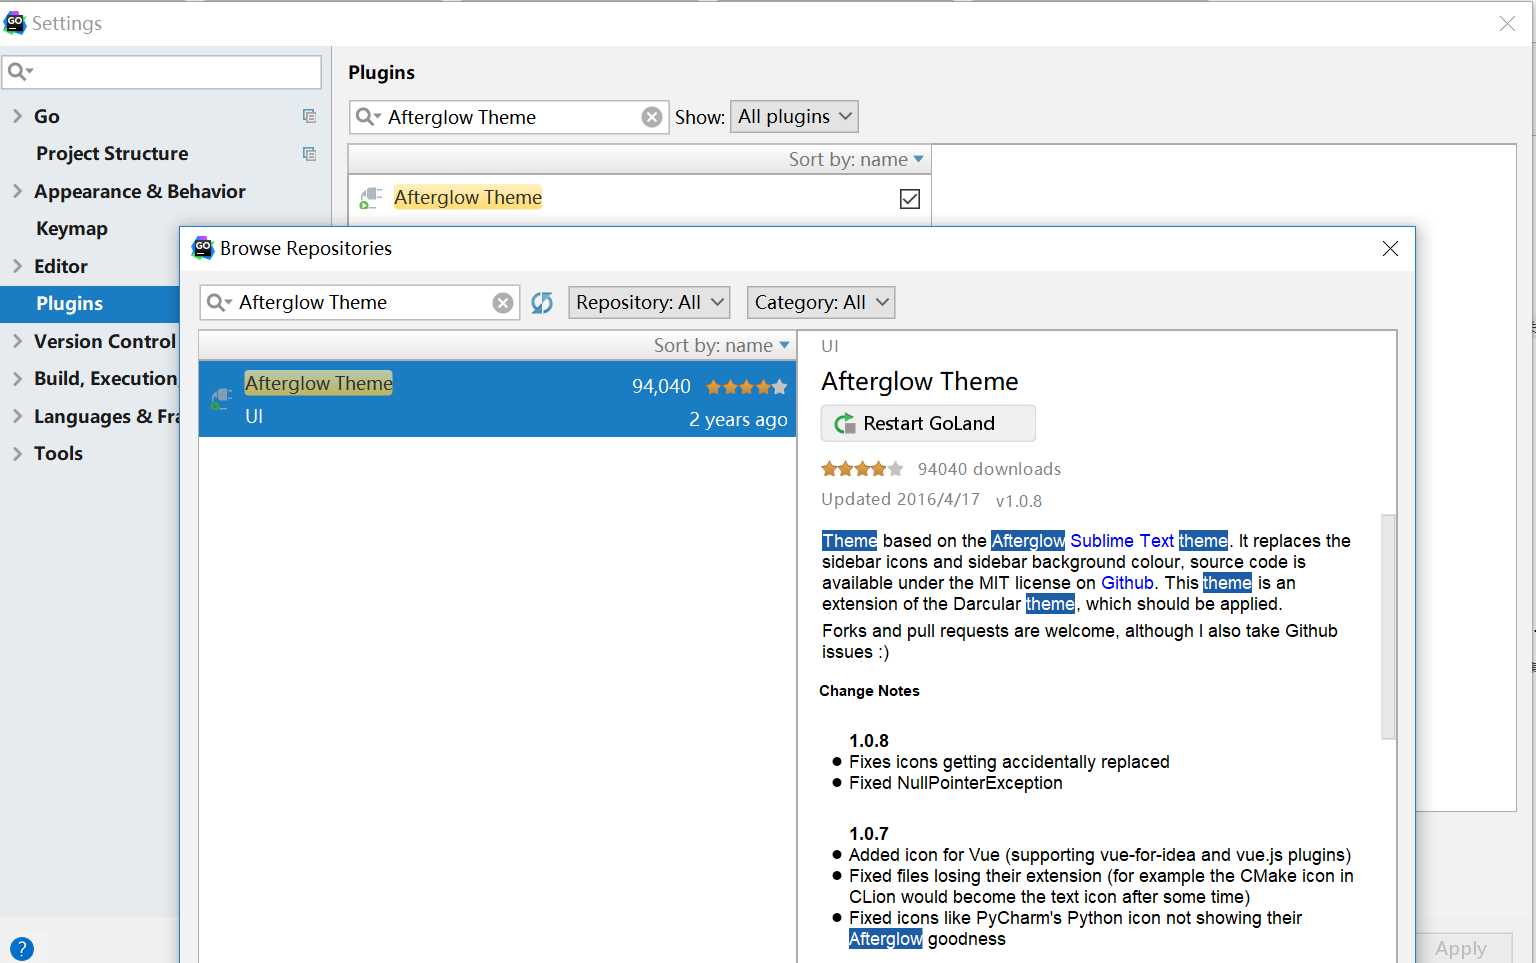Select the Plugins settings category
Screen dimensions: 1536x963
coord(90,304)
